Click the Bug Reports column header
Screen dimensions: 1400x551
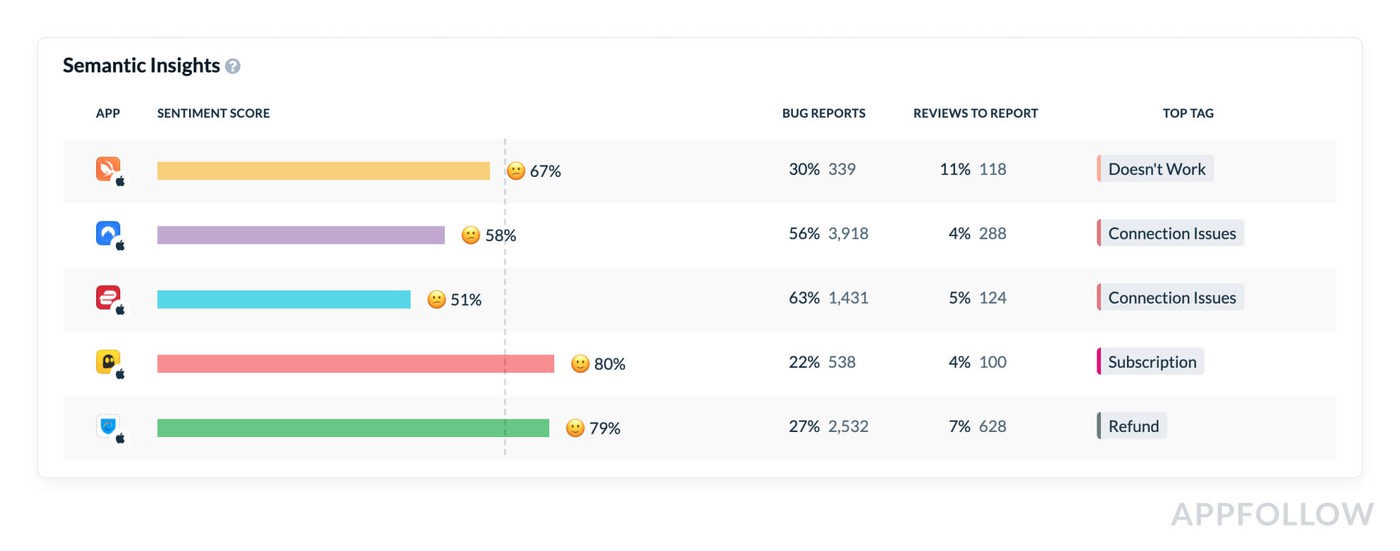[x=823, y=113]
